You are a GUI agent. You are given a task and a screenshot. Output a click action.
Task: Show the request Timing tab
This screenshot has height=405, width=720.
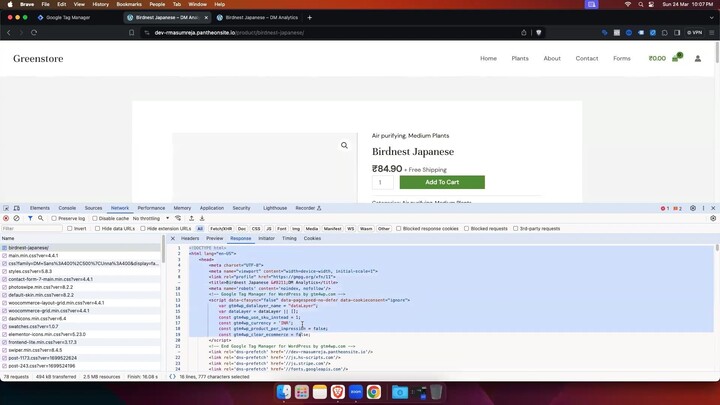(289, 238)
